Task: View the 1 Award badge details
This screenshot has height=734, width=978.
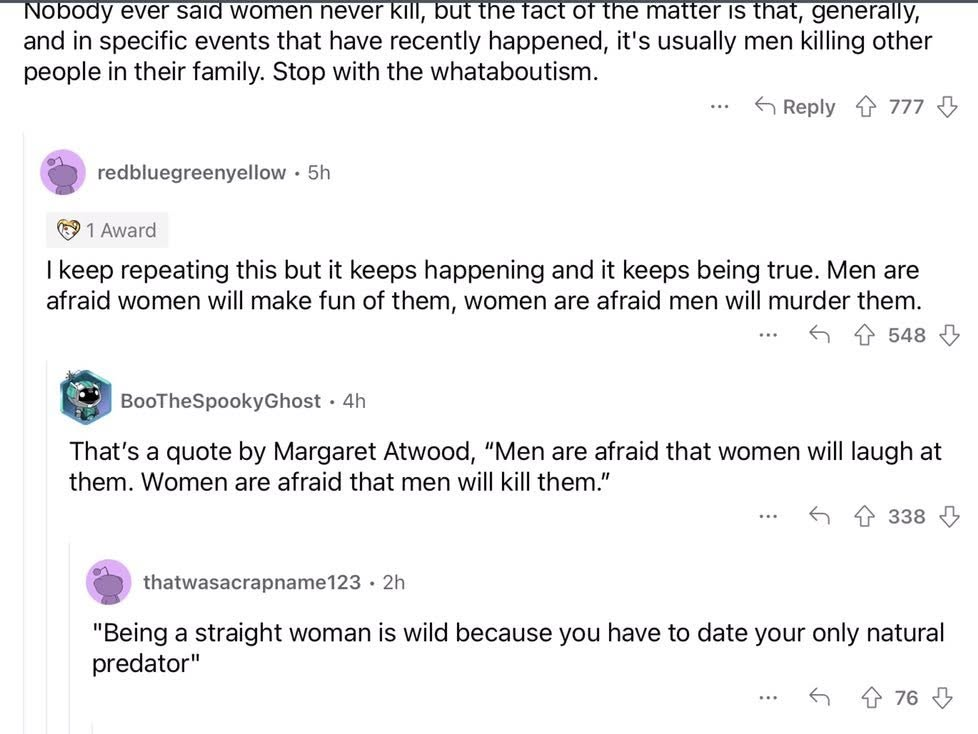Action: [x=108, y=230]
